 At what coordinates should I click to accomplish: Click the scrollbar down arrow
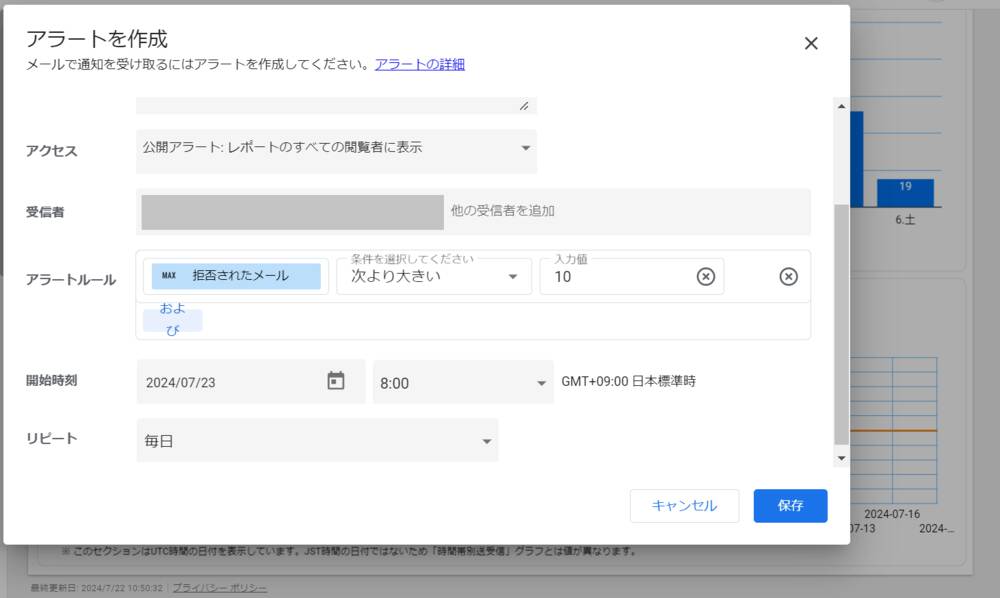[841, 458]
